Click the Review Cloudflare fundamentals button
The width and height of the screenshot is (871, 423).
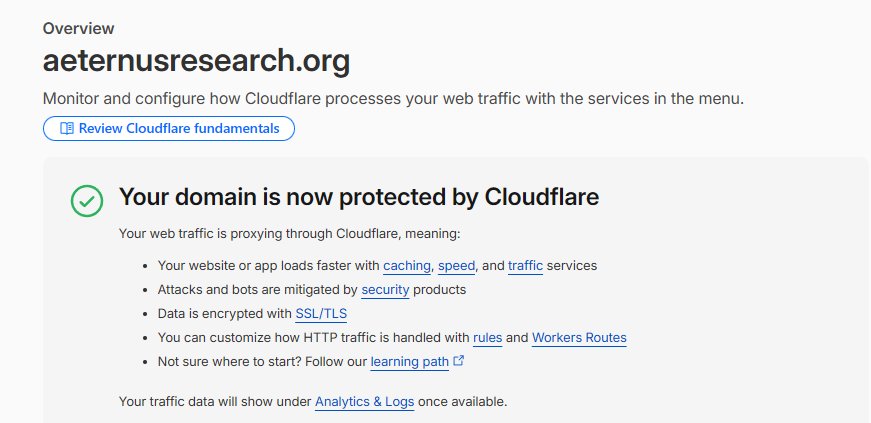click(x=169, y=128)
